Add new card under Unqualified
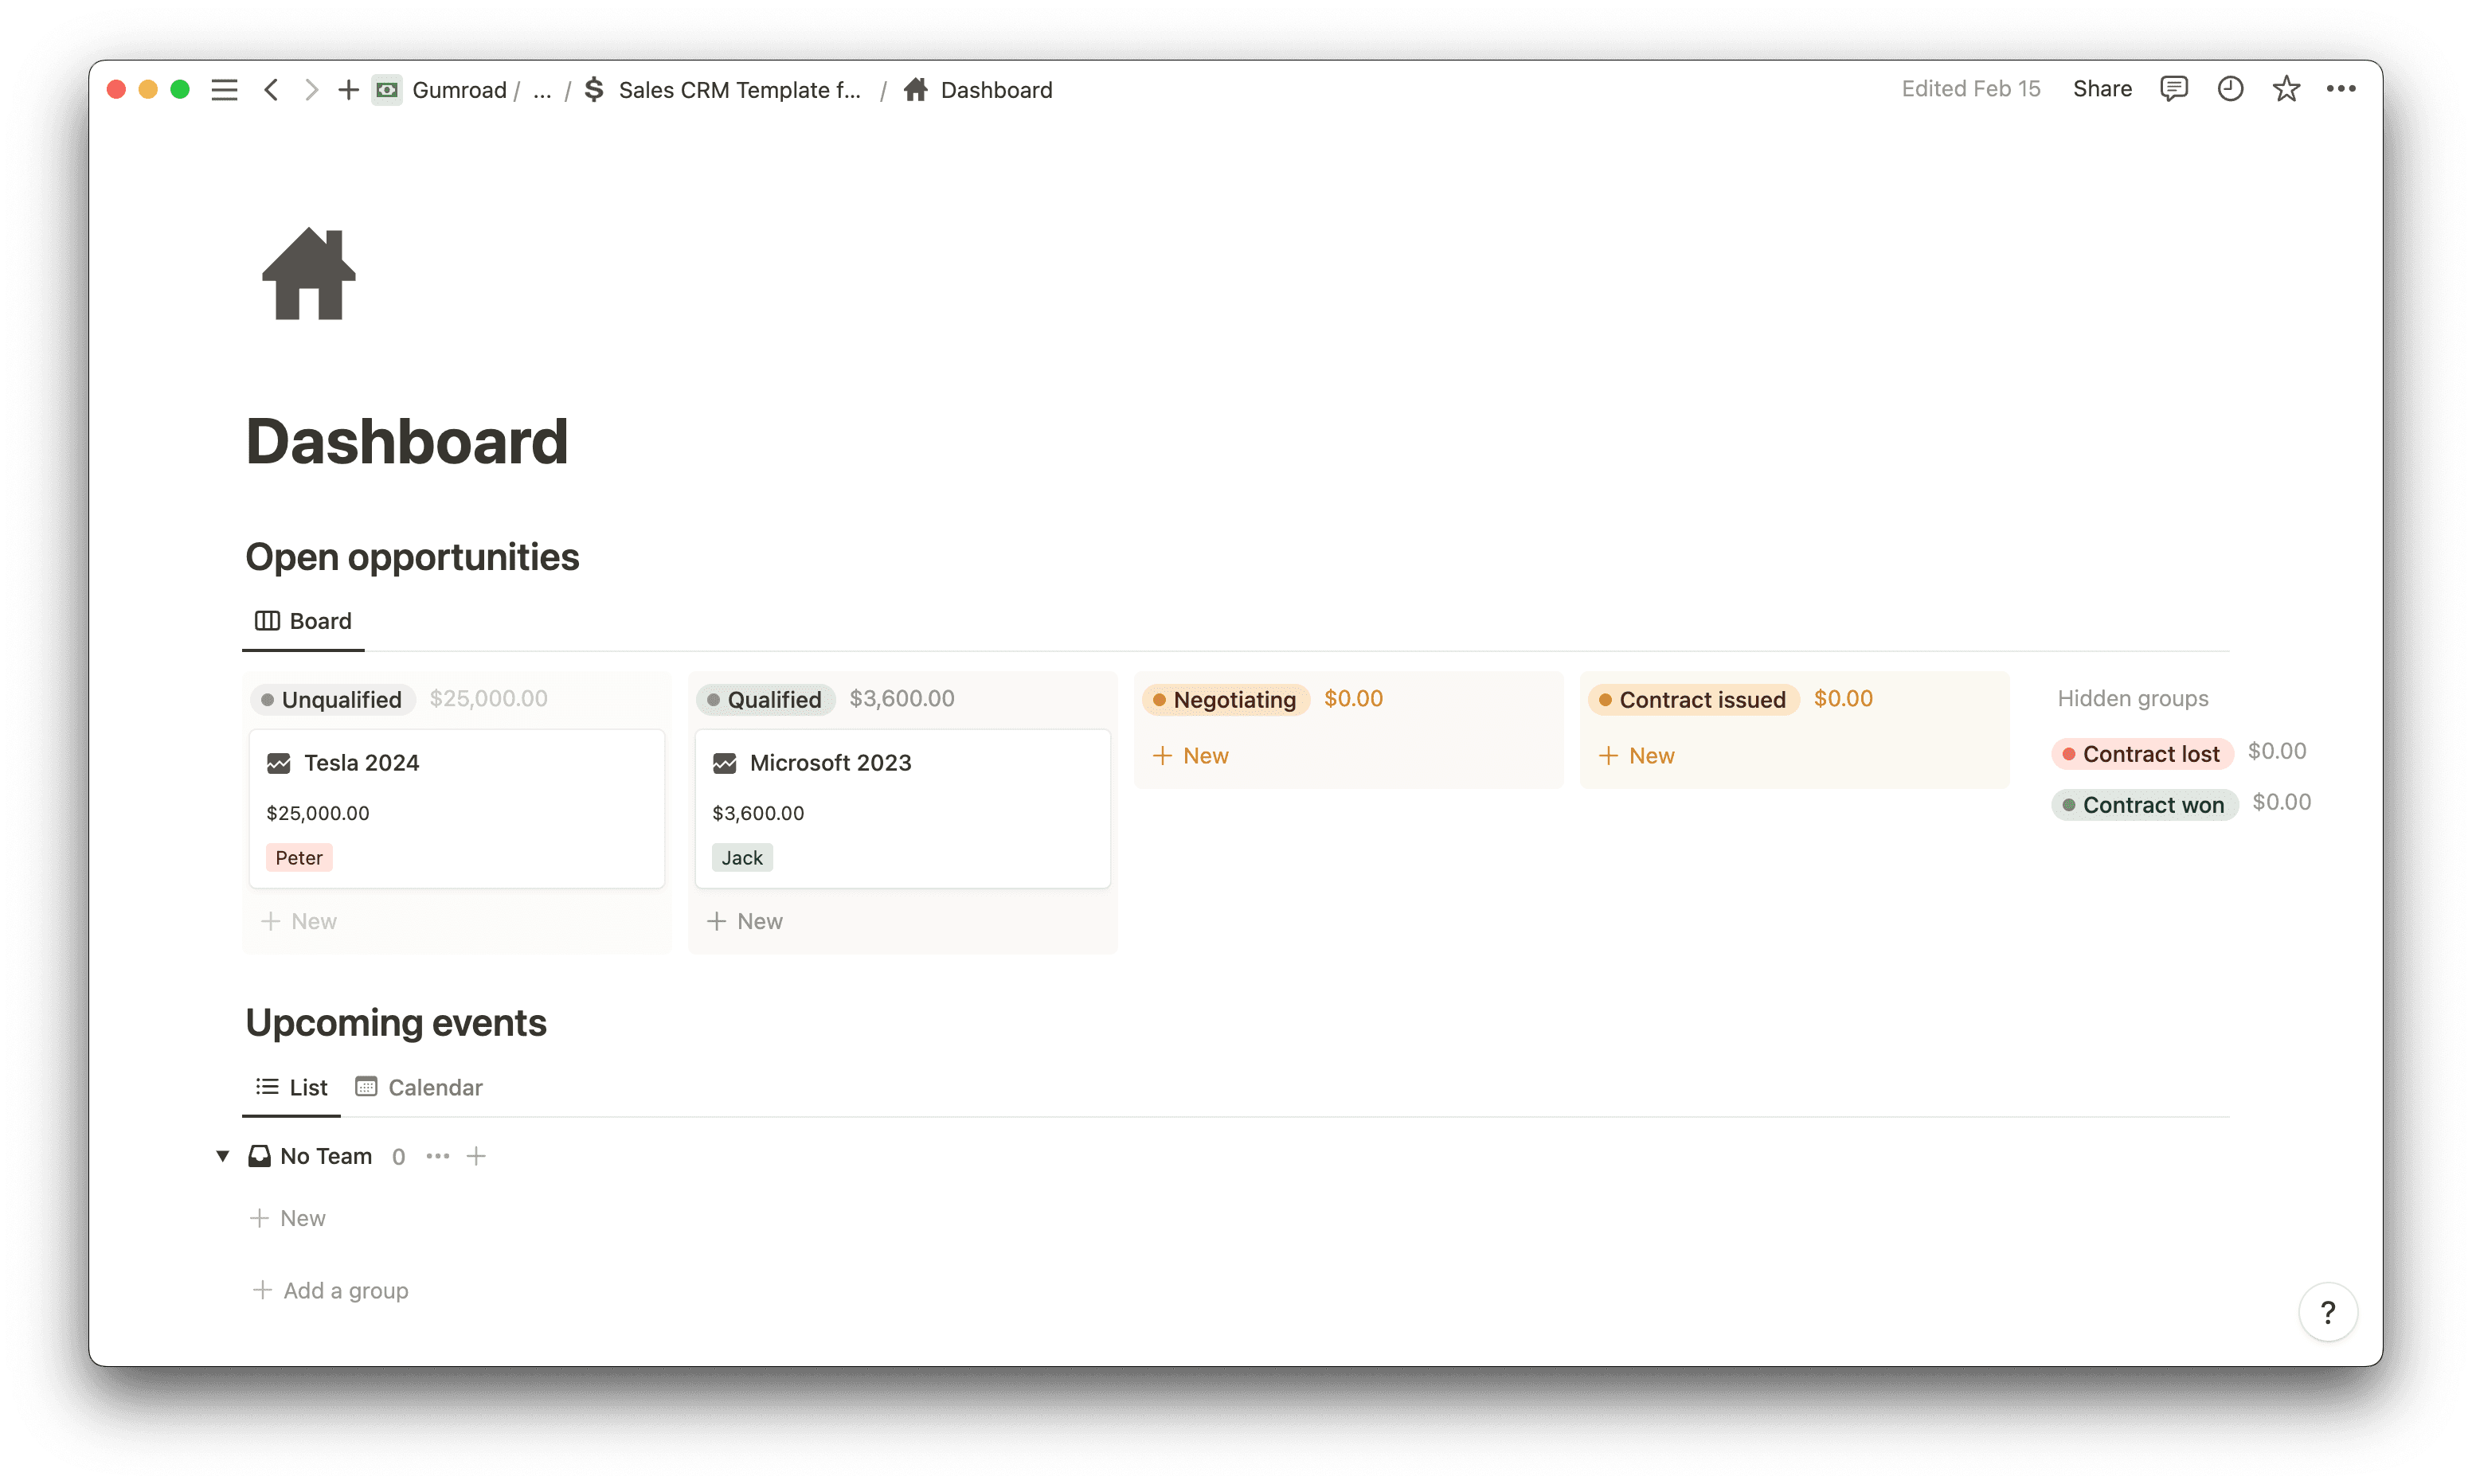The image size is (2472, 1484). pyautogui.click(x=299, y=921)
